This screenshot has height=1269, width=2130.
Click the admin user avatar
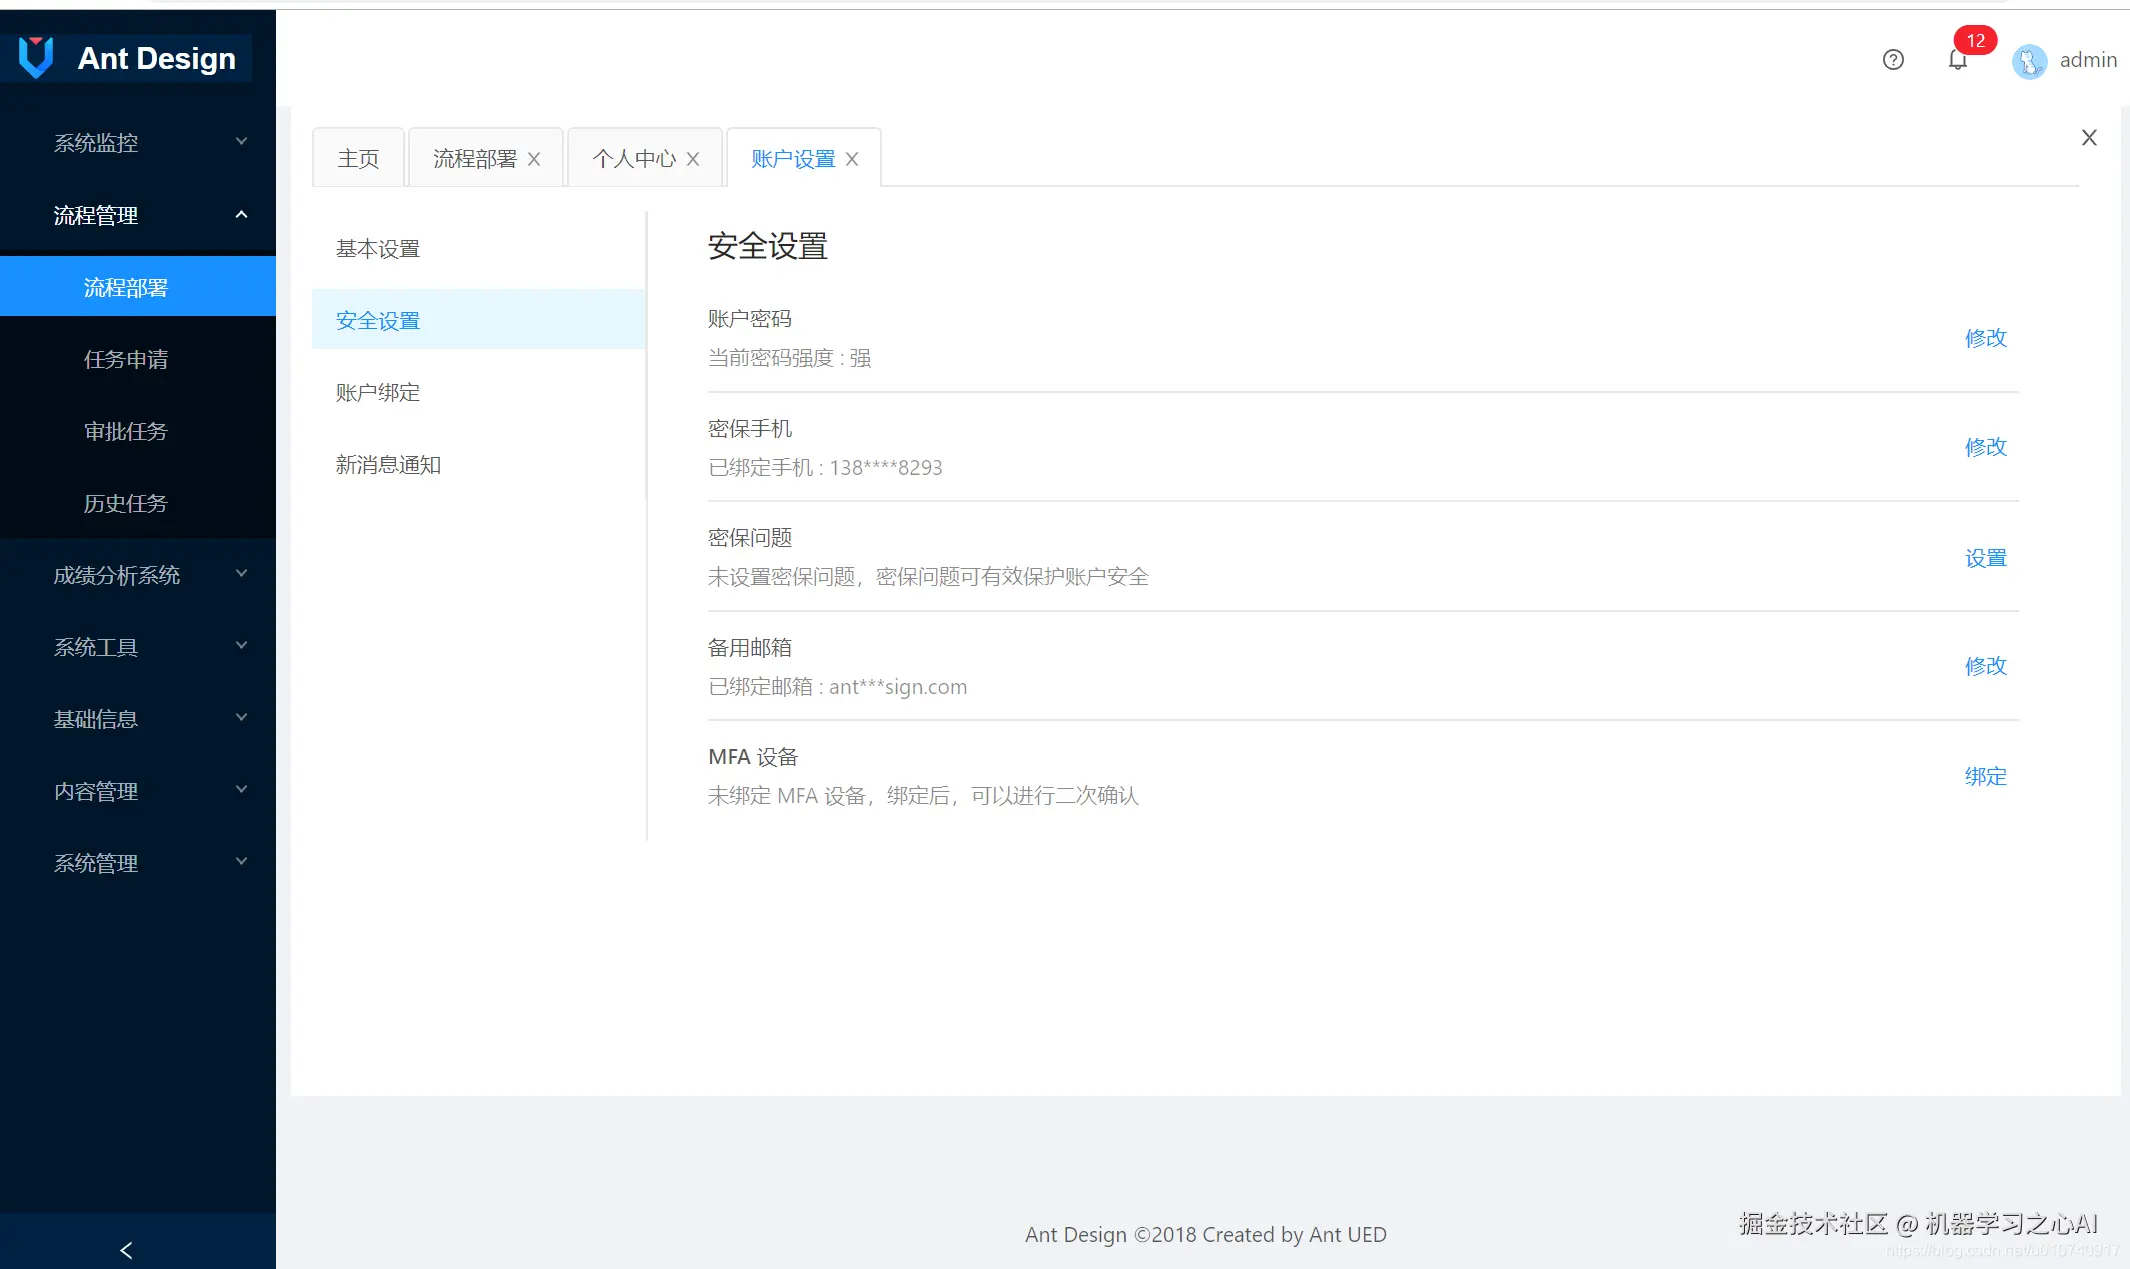pos(2029,61)
